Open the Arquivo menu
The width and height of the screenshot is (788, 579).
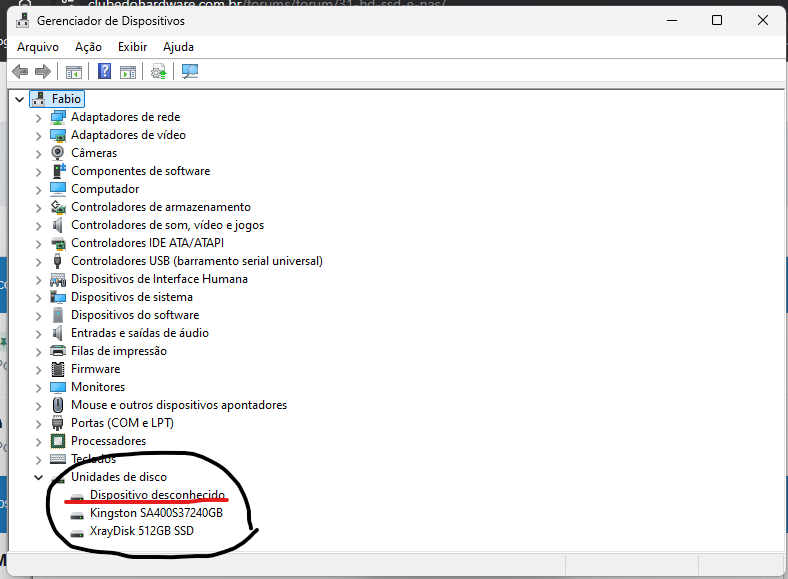tap(38, 47)
